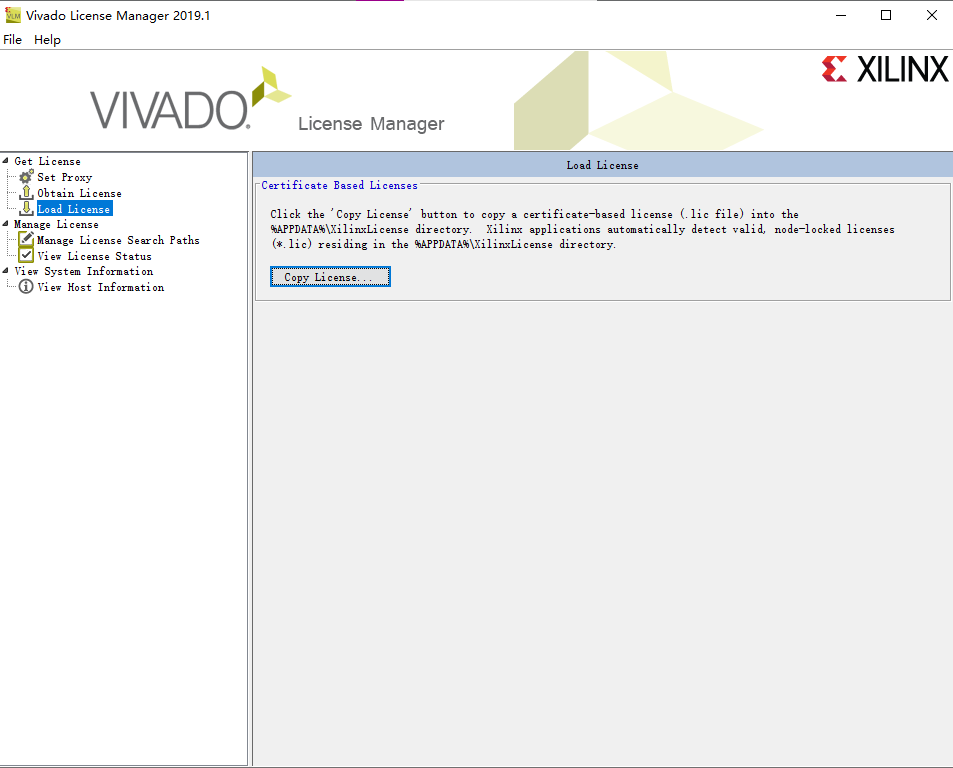Image resolution: width=953 pixels, height=768 pixels.
Task: Collapse the View System Information tree group
Action: 5,271
